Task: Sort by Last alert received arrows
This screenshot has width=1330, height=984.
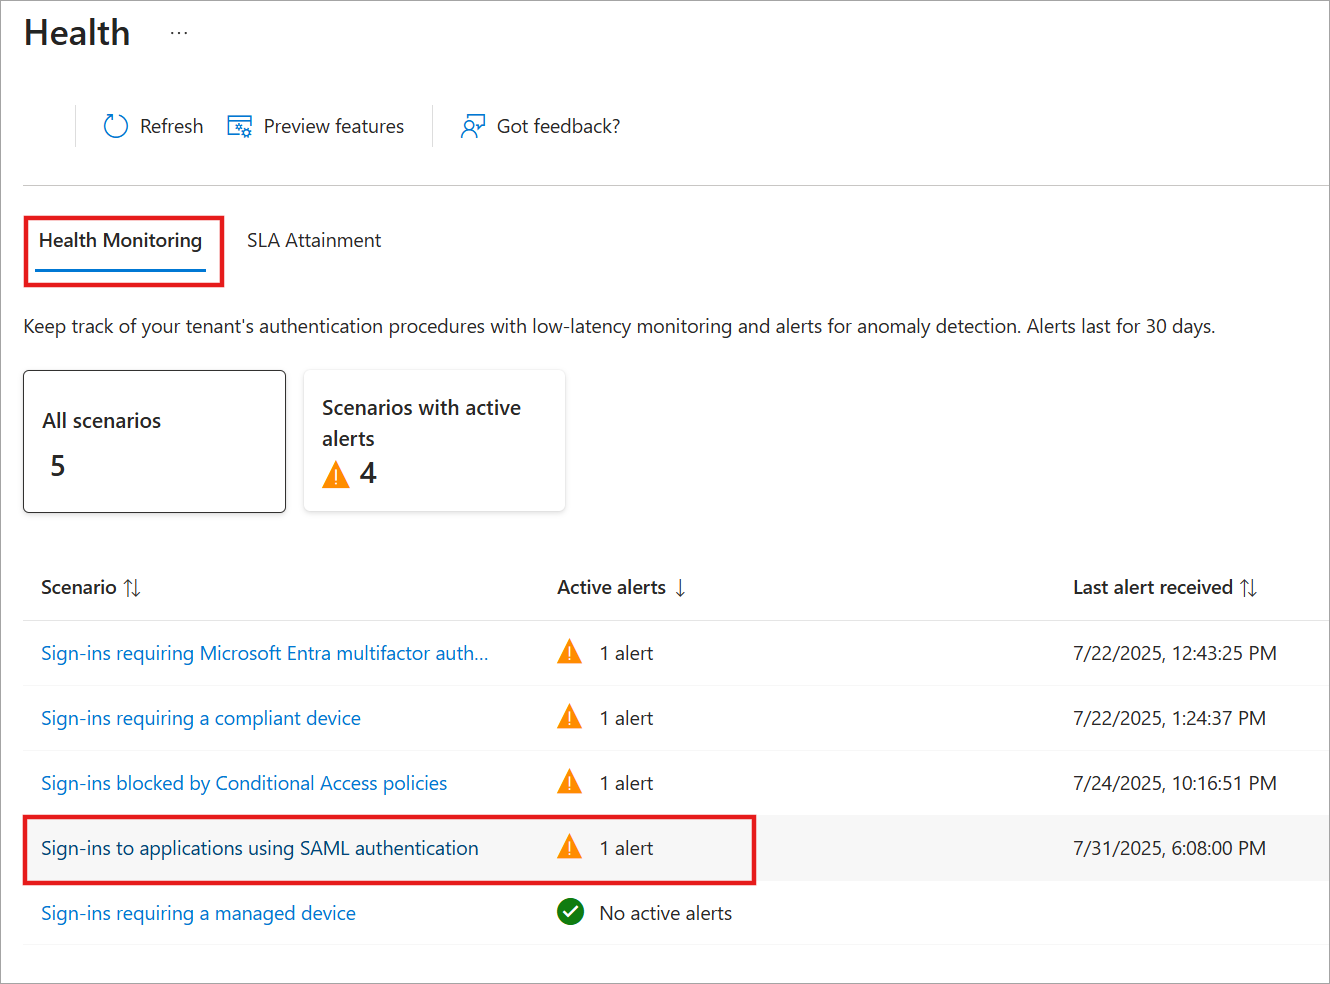Action: point(1248,588)
